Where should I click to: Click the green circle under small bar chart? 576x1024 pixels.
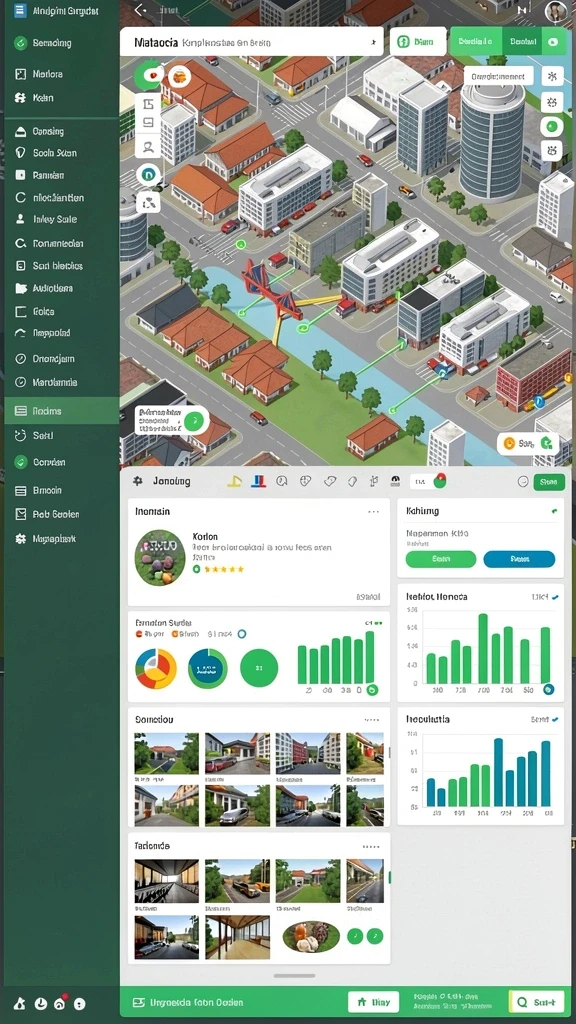coord(372,690)
